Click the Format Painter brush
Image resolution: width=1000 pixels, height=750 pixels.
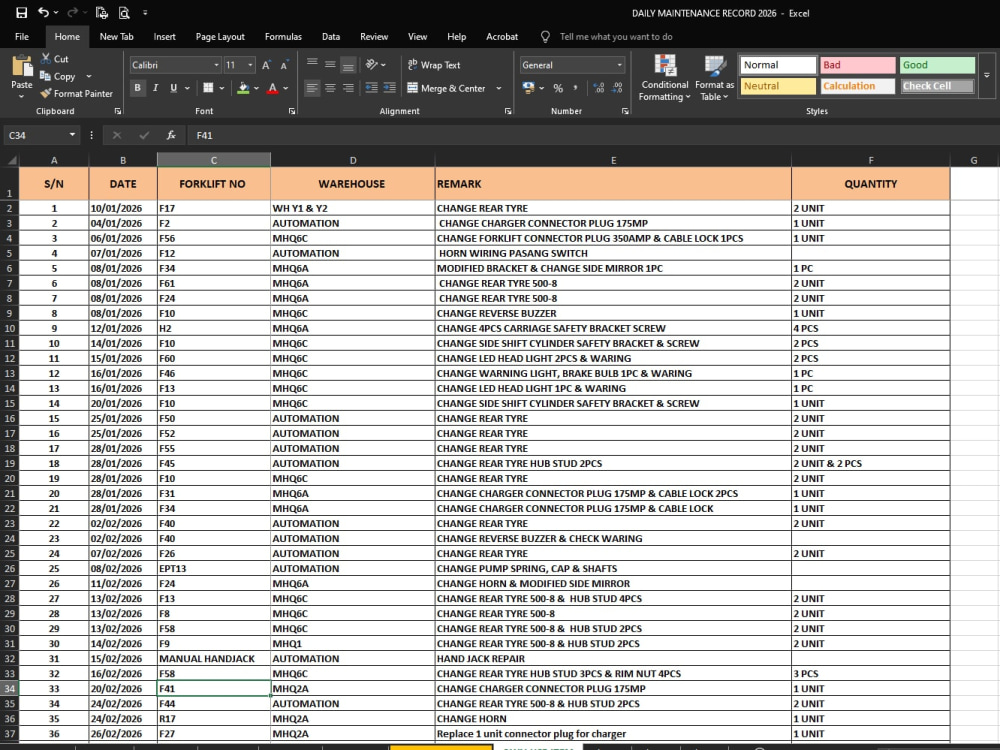45,93
